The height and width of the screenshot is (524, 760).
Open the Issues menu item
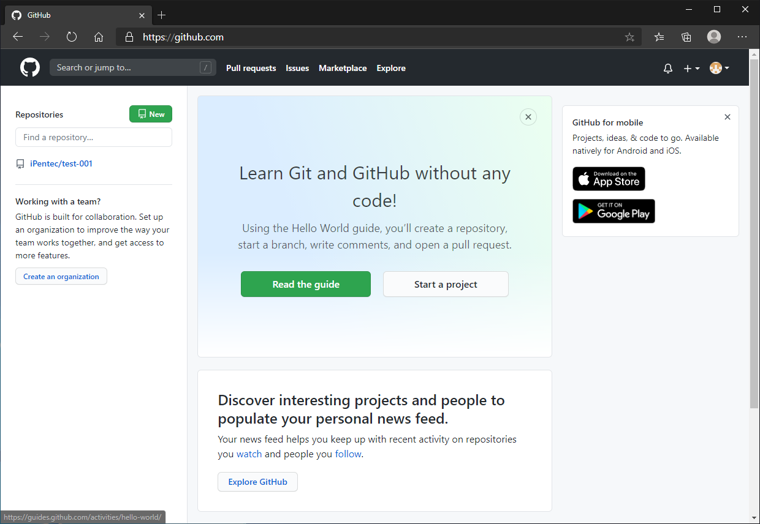pyautogui.click(x=297, y=68)
